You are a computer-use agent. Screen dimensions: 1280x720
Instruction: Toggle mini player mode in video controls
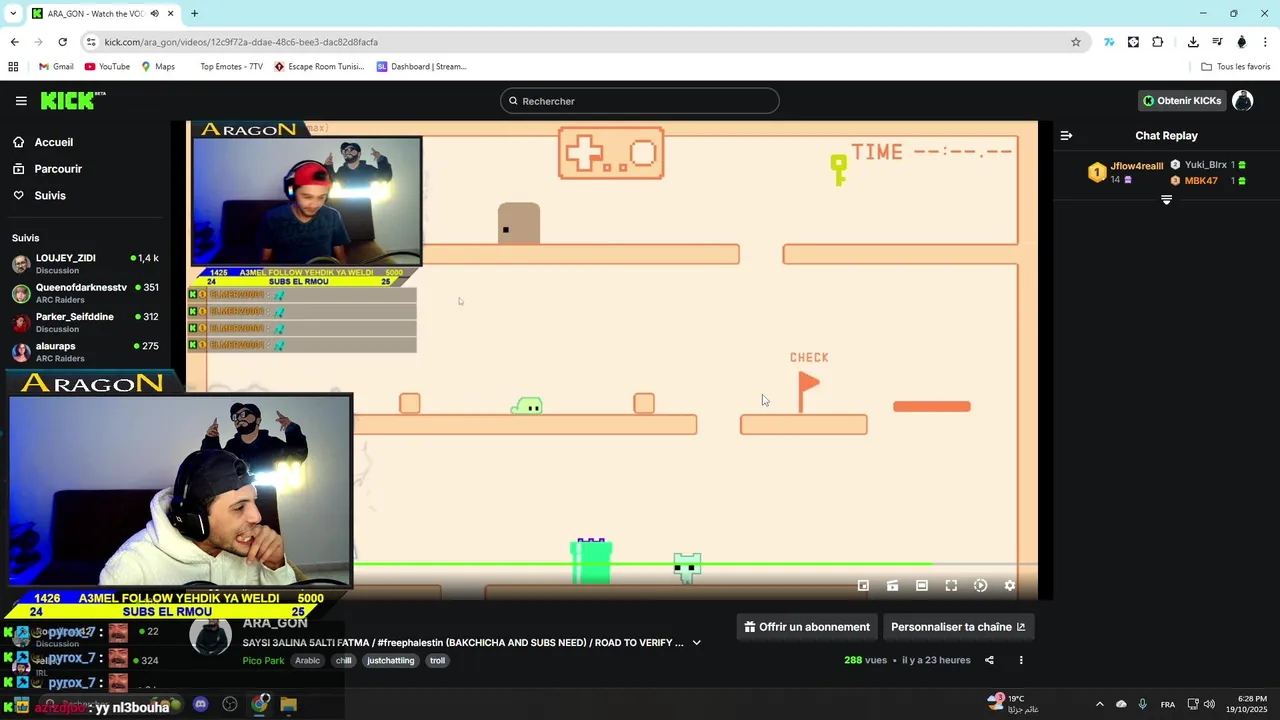[x=863, y=586]
